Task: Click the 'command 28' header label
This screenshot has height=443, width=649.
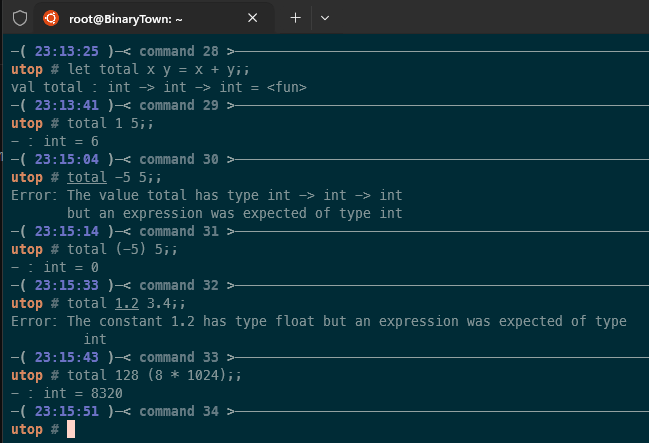Action: click(180, 51)
